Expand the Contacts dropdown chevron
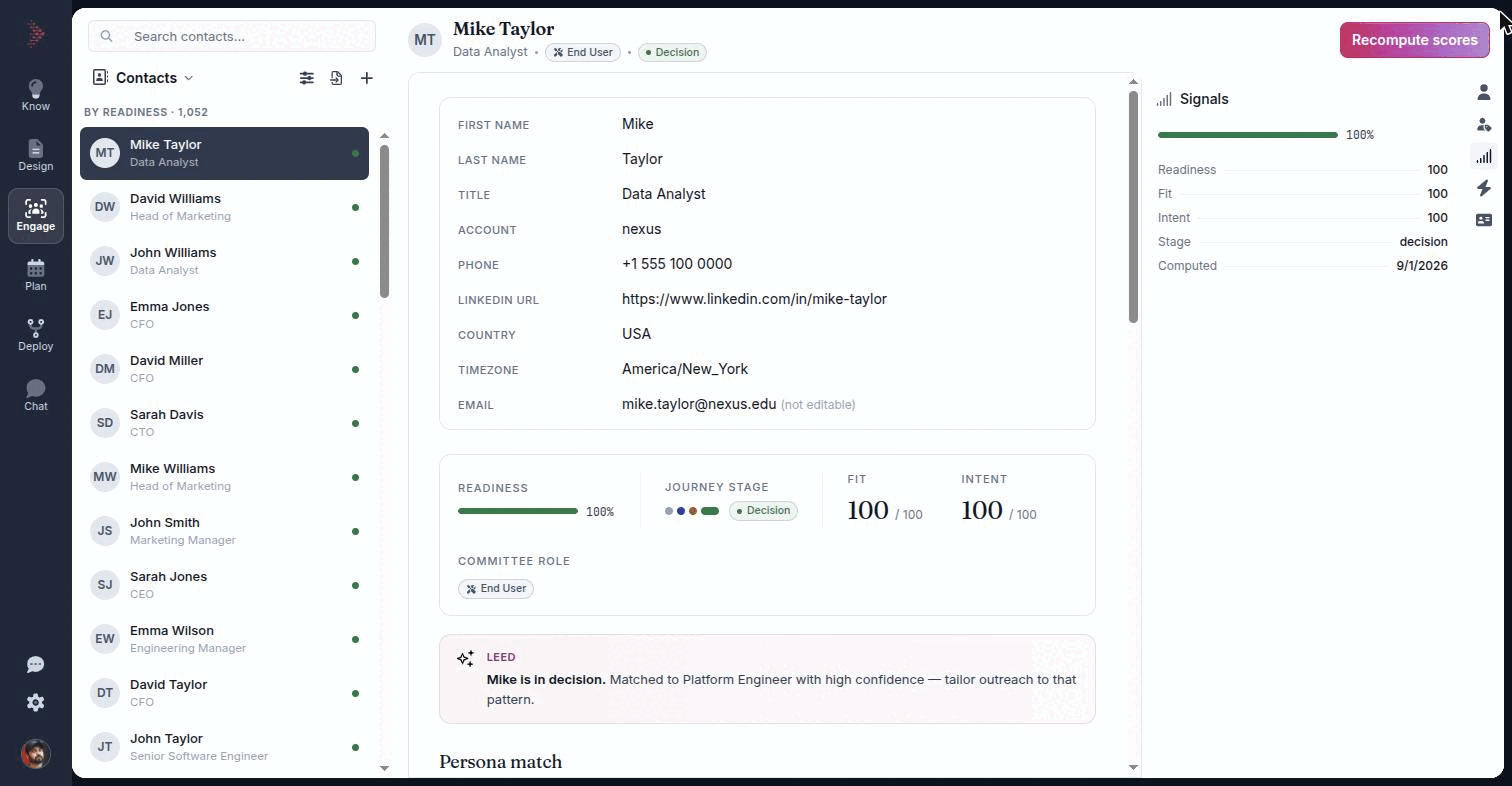The width and height of the screenshot is (1512, 786). [x=189, y=78]
